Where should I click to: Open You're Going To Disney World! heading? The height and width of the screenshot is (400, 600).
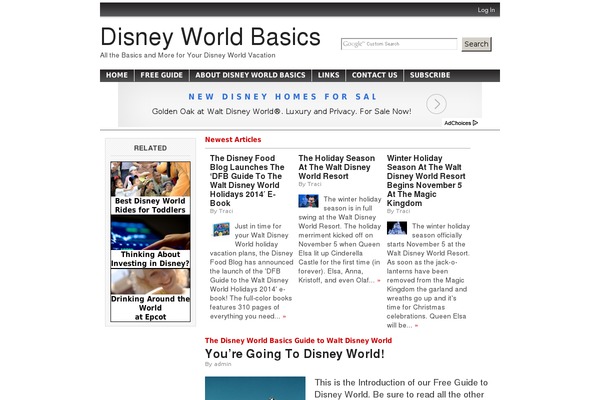pyautogui.click(x=295, y=354)
